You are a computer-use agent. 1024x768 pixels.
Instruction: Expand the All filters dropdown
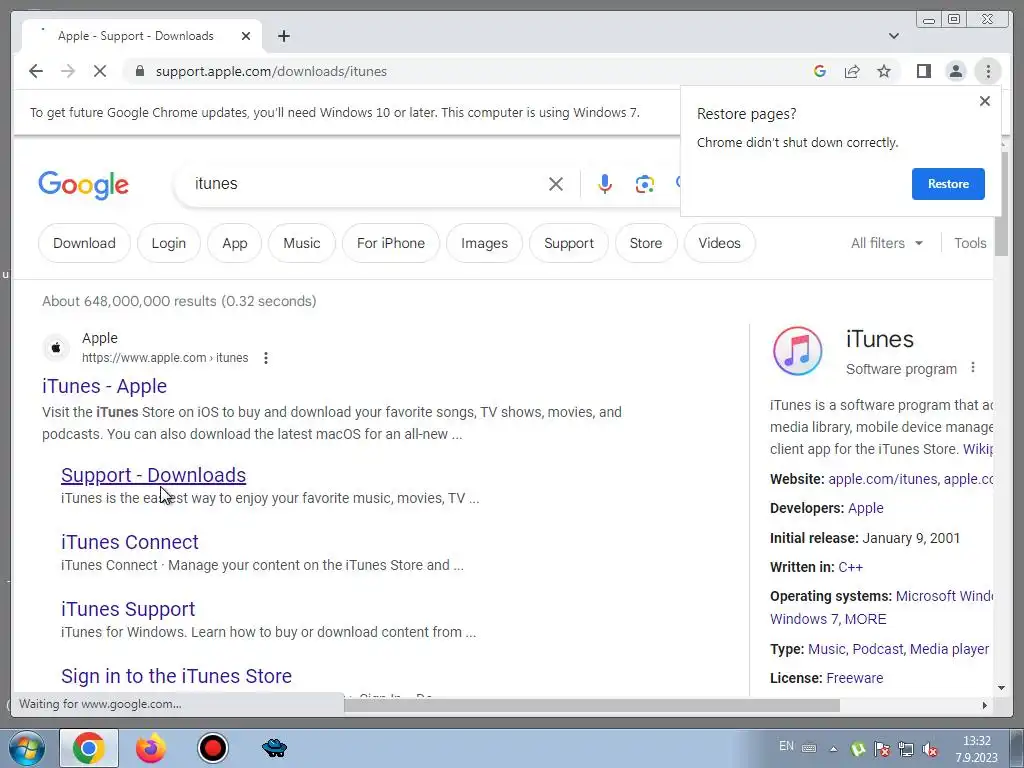[x=887, y=243]
